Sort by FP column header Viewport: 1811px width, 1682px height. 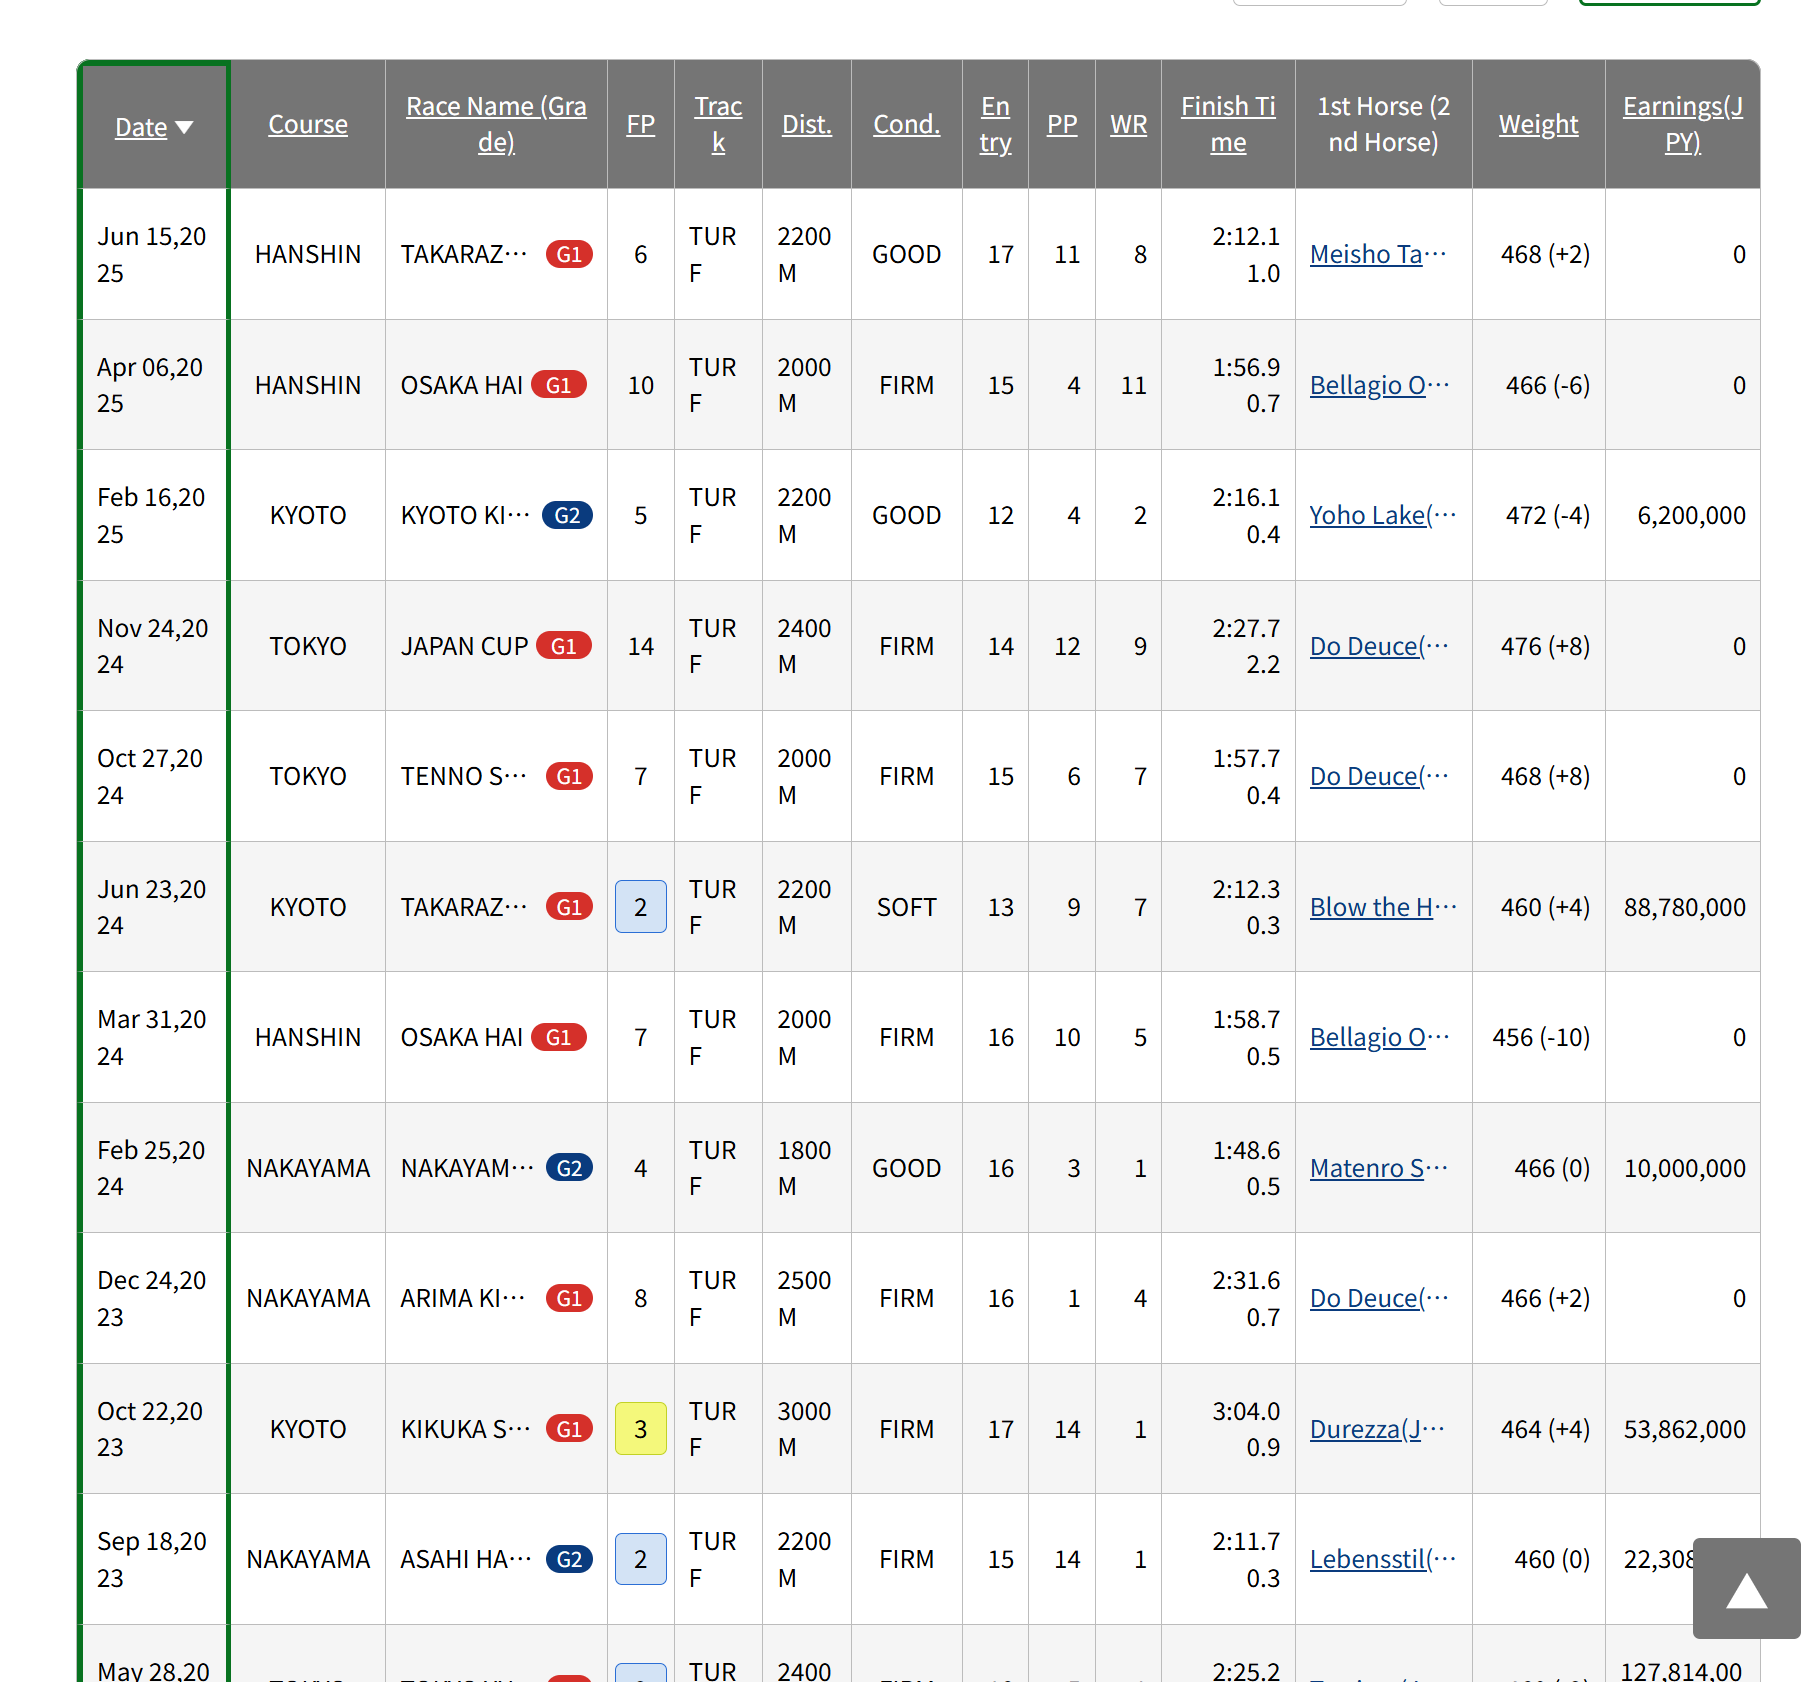641,124
